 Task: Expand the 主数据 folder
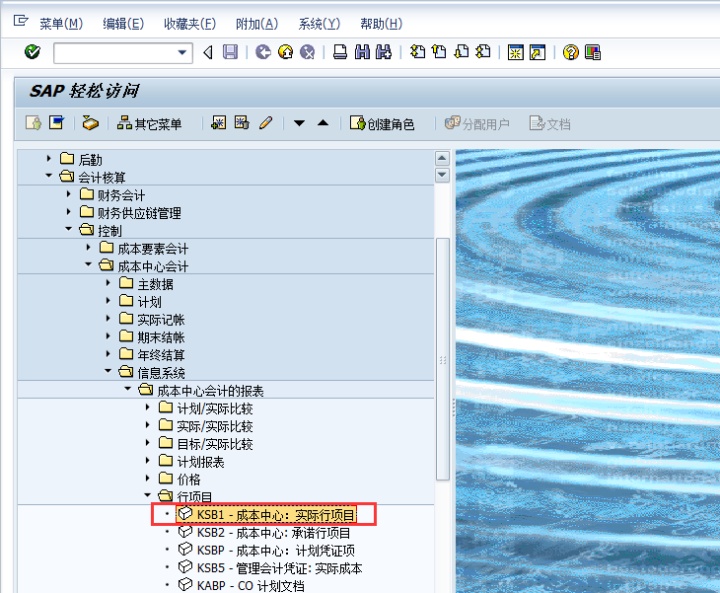click(x=108, y=282)
